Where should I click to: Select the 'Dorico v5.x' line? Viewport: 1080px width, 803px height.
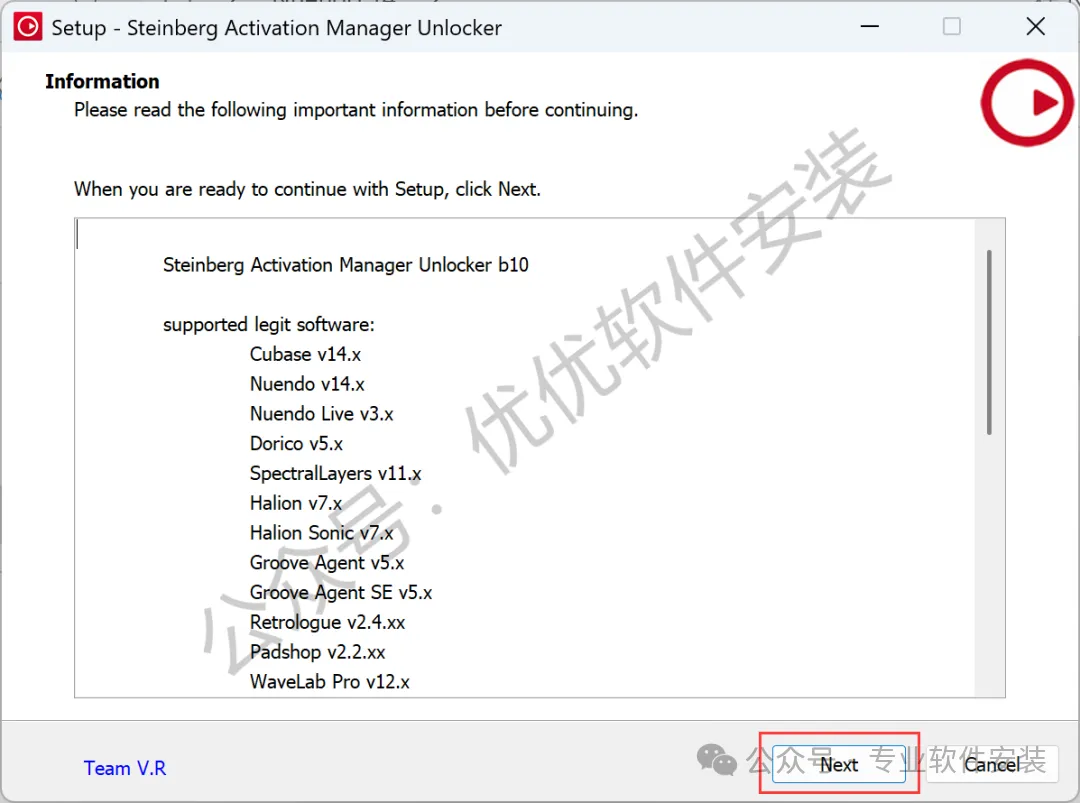click(x=296, y=443)
